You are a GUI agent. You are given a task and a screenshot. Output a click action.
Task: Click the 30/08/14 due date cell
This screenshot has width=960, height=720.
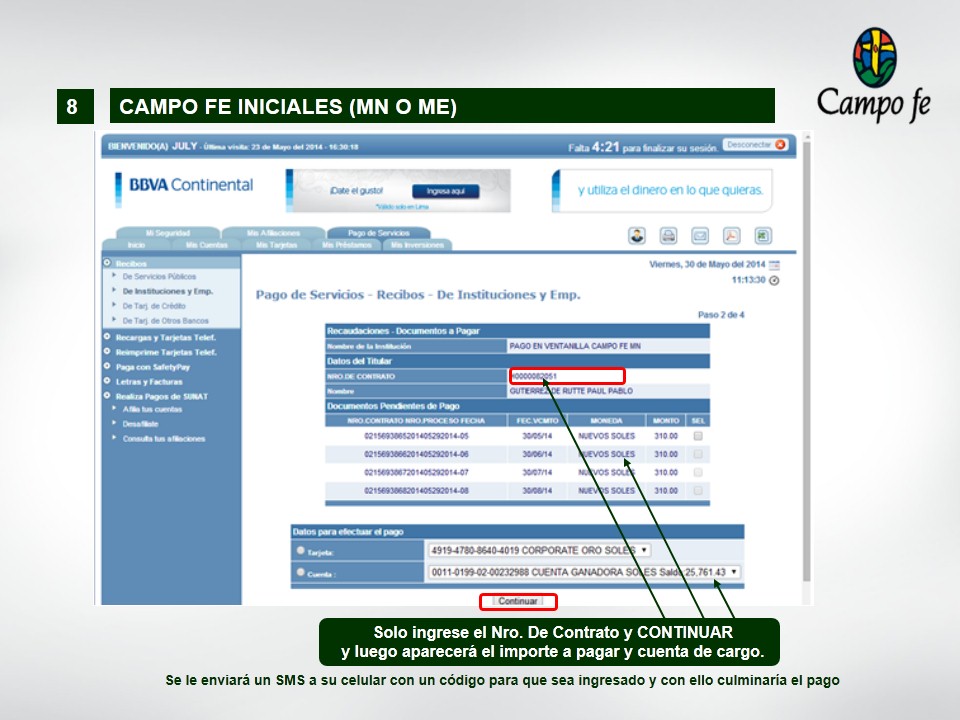[537, 491]
